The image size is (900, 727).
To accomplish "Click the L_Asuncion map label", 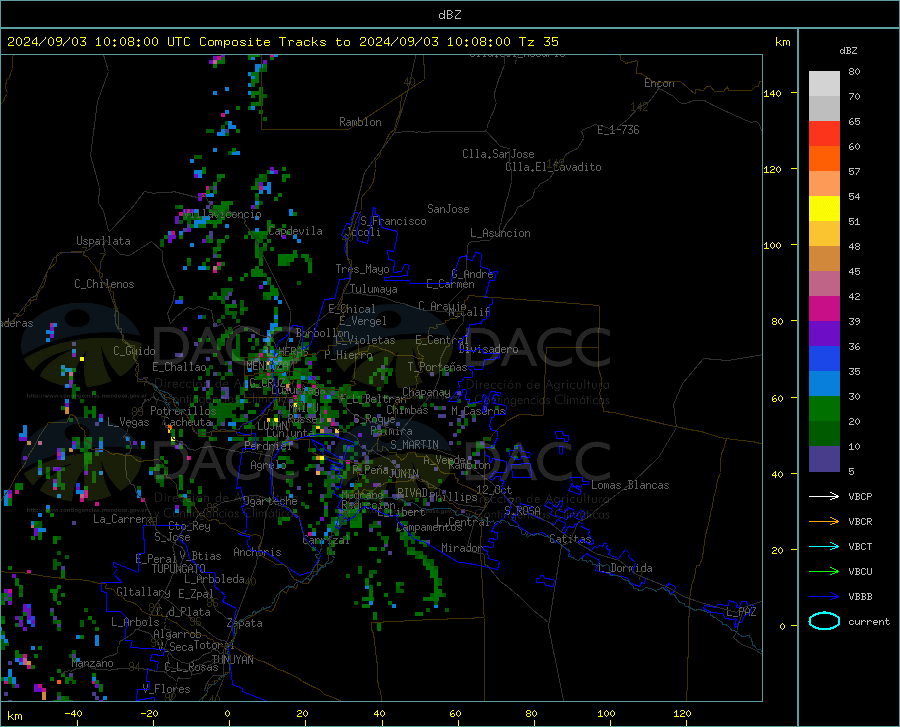I will pyautogui.click(x=500, y=233).
